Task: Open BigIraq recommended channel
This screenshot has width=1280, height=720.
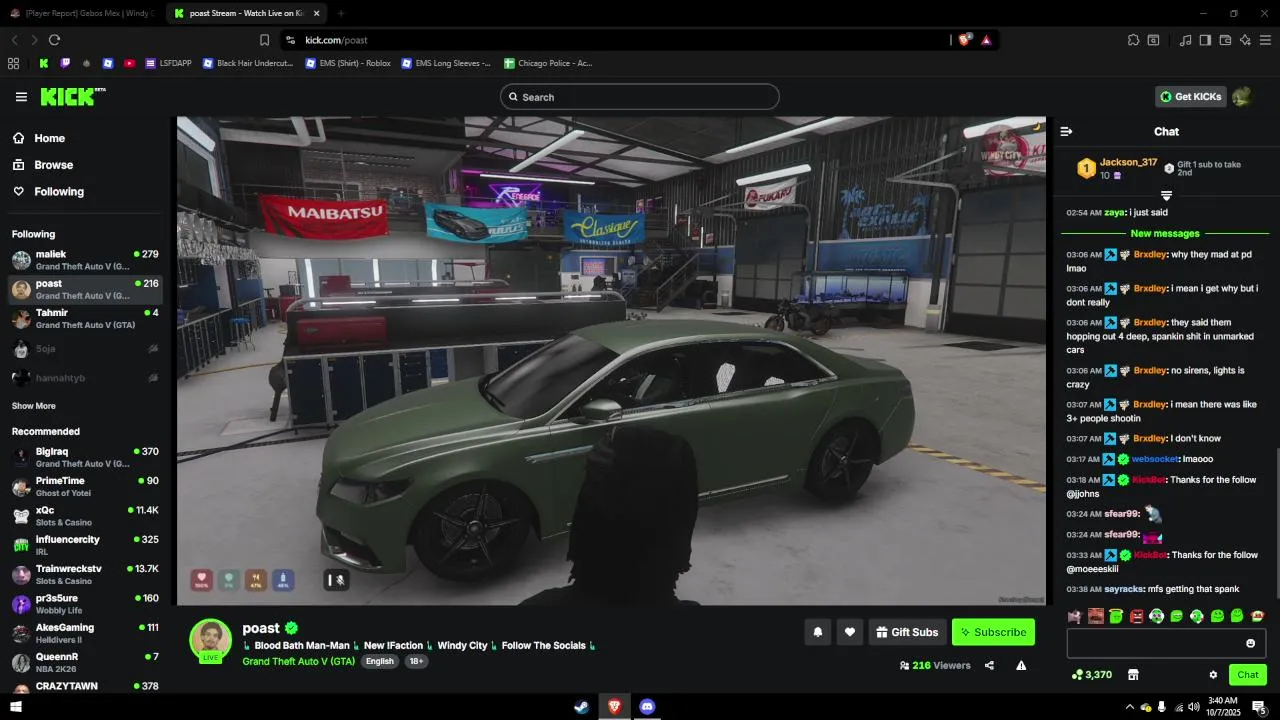Action: (85, 457)
